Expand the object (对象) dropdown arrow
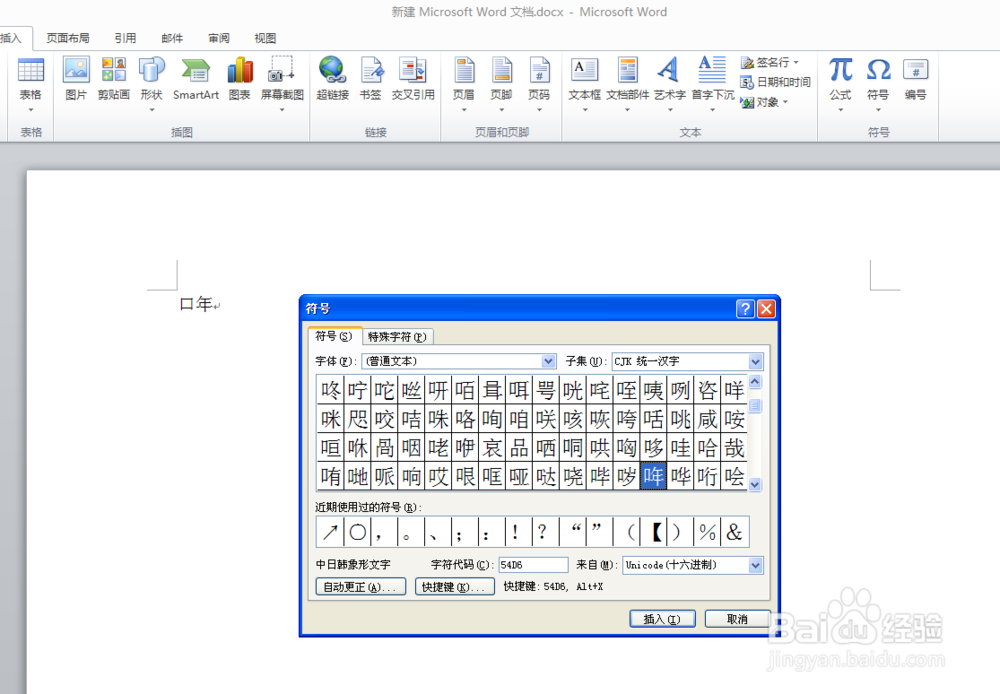This screenshot has height=694, width=1000. click(x=785, y=102)
